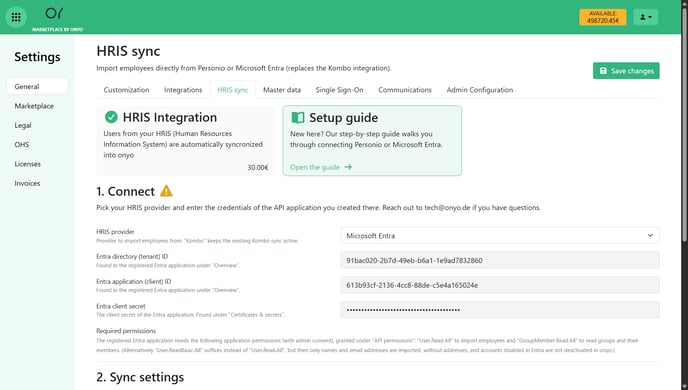Open the guide link
This screenshot has height=390, width=688.
[321, 167]
